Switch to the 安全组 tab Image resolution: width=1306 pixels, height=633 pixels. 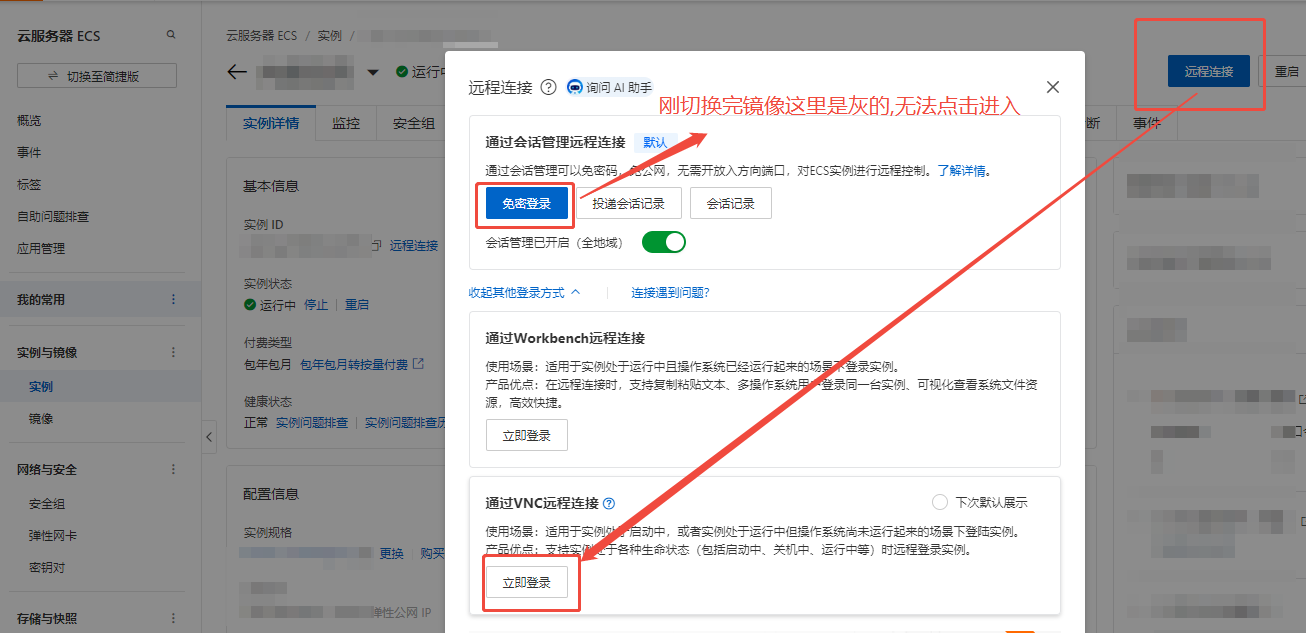point(413,123)
